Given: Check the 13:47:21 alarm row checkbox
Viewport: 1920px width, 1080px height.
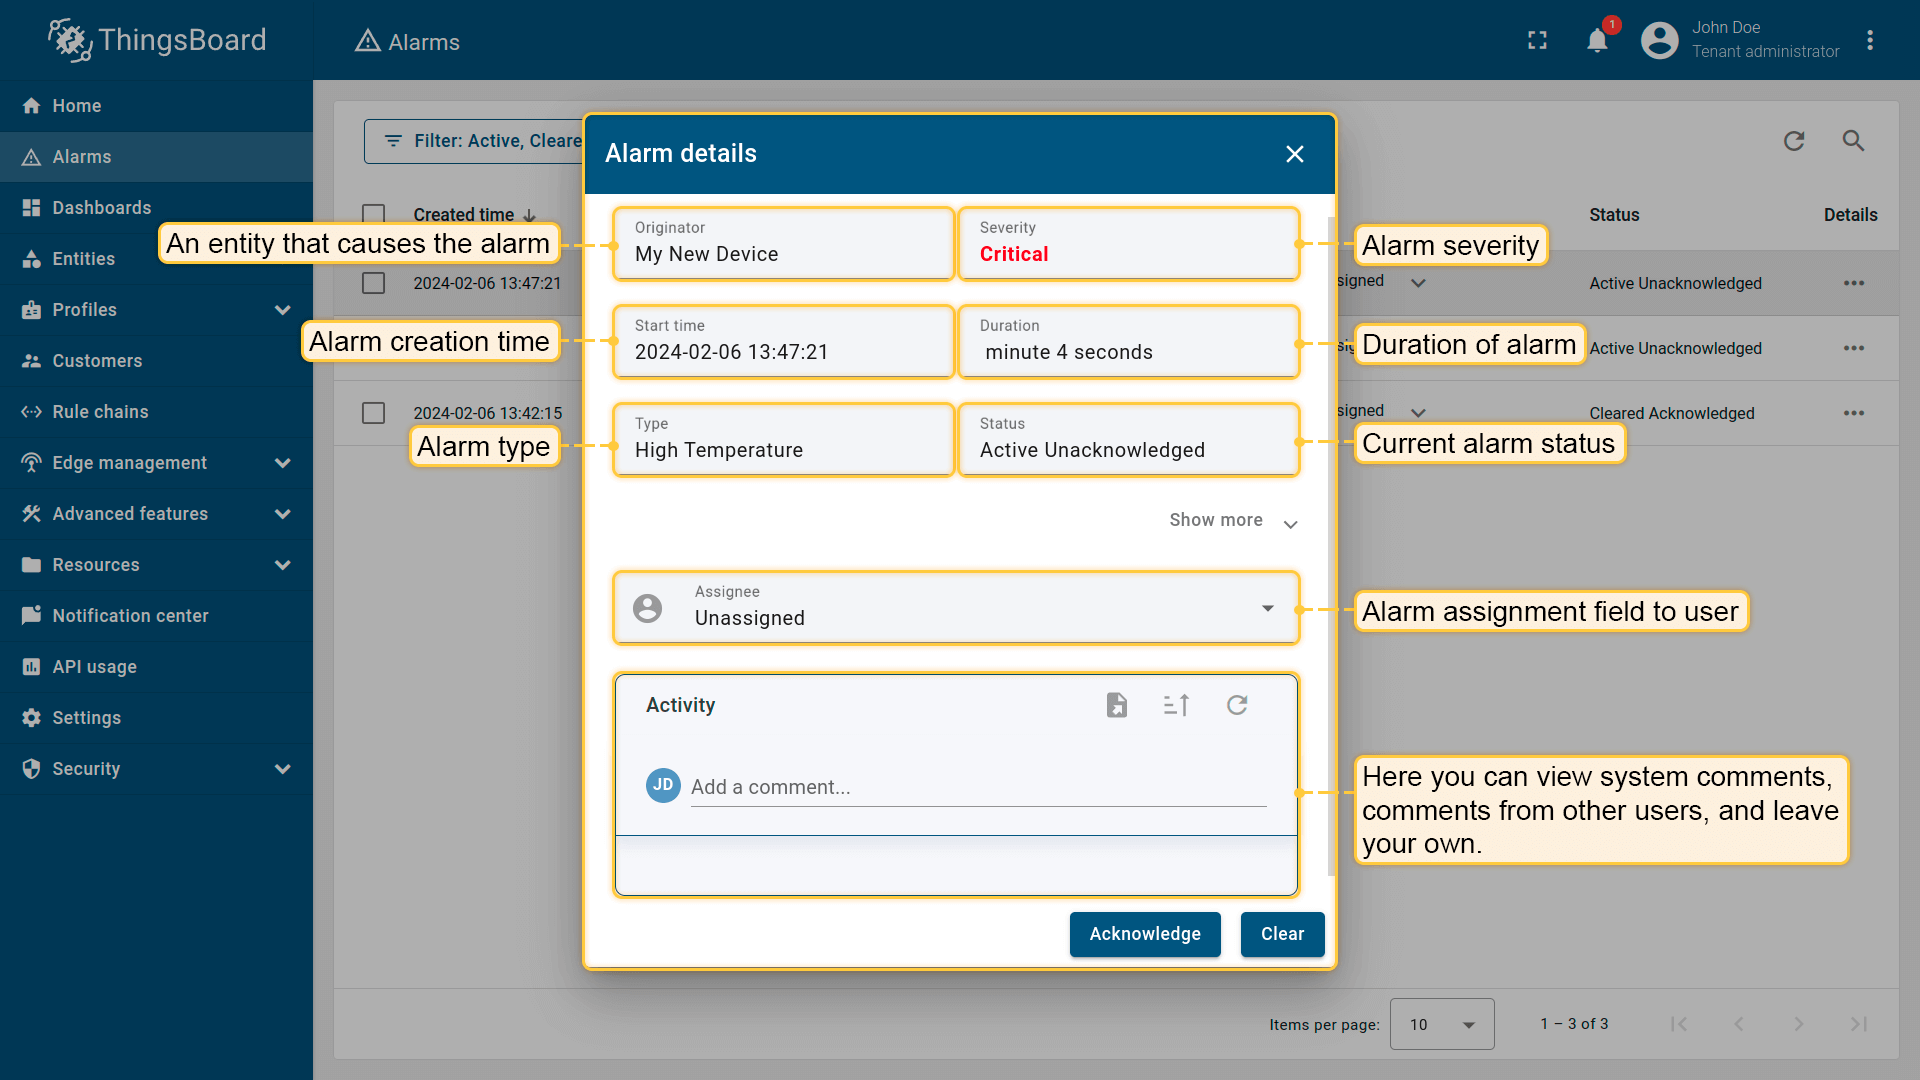Looking at the screenshot, I should 373,283.
